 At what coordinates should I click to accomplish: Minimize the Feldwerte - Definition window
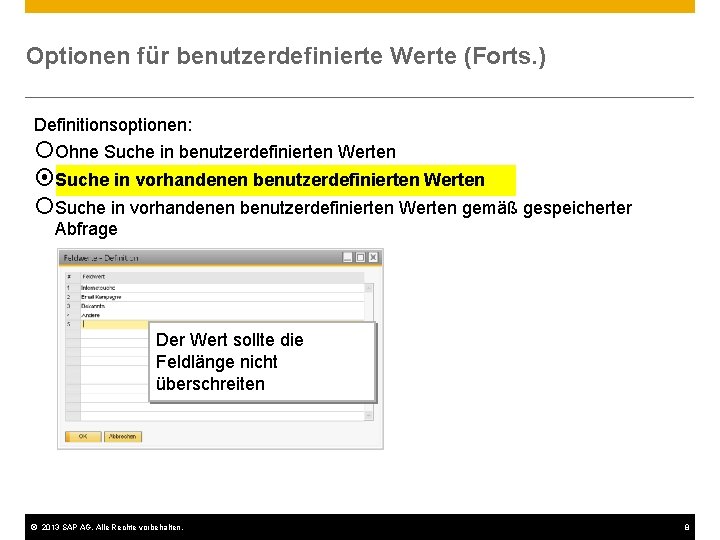348,258
